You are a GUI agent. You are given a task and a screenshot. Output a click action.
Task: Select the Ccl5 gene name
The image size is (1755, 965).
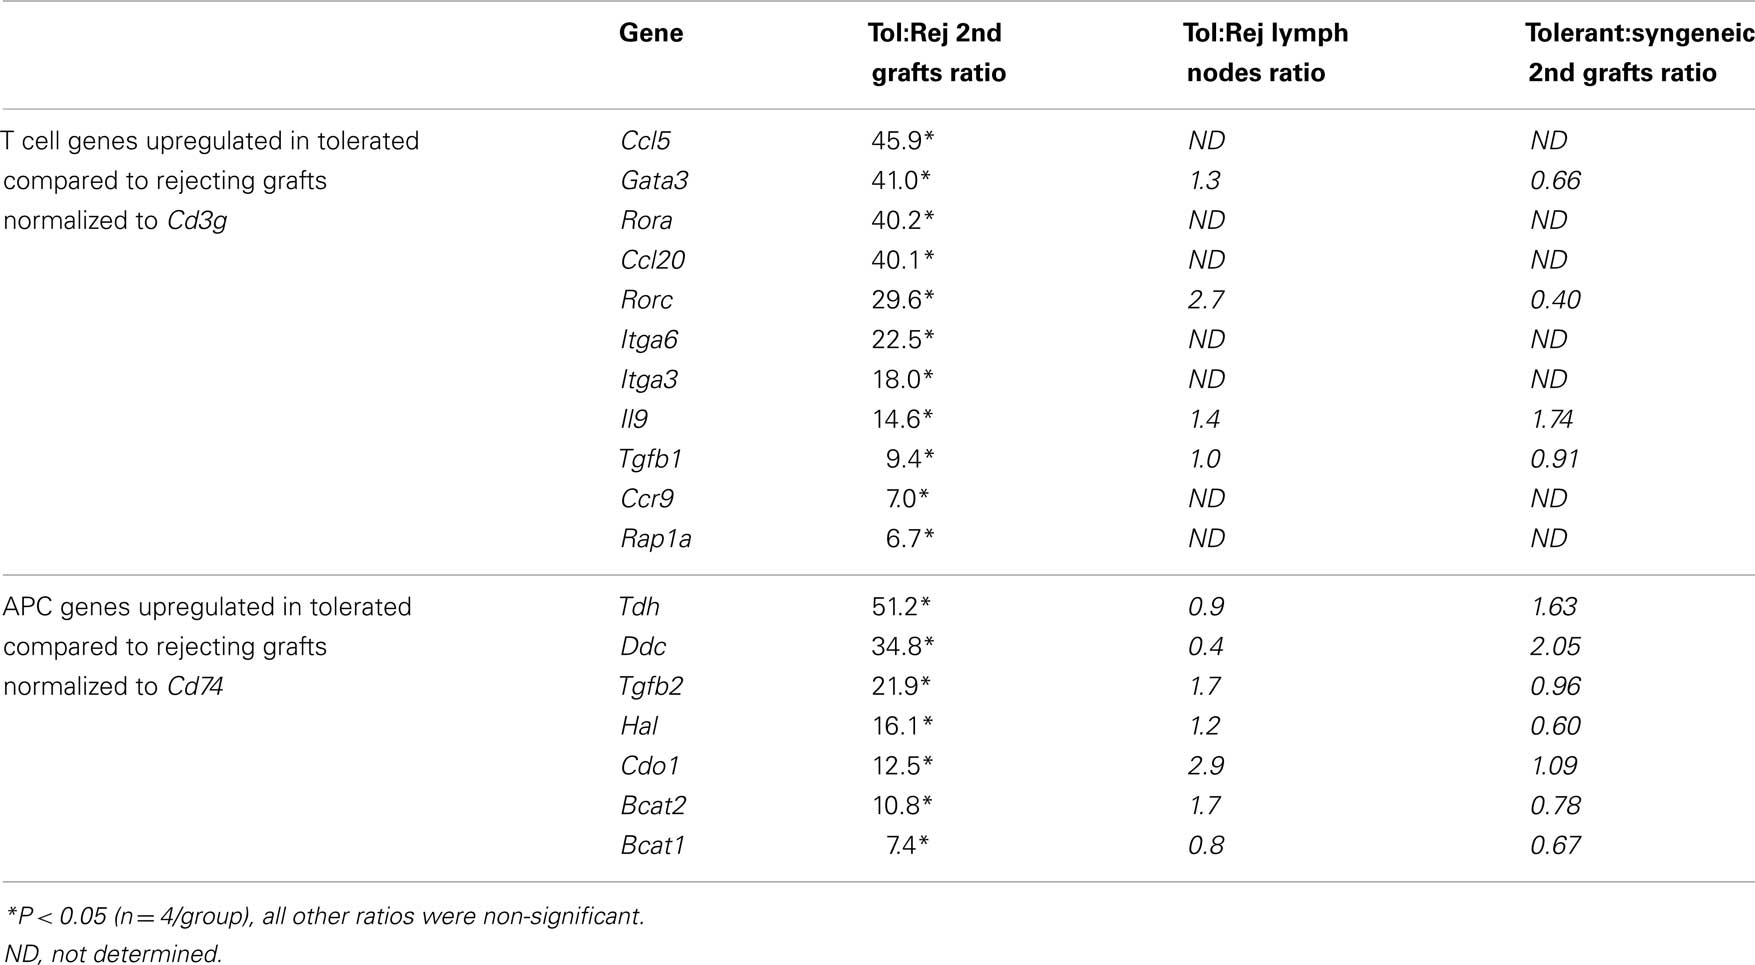[644, 141]
